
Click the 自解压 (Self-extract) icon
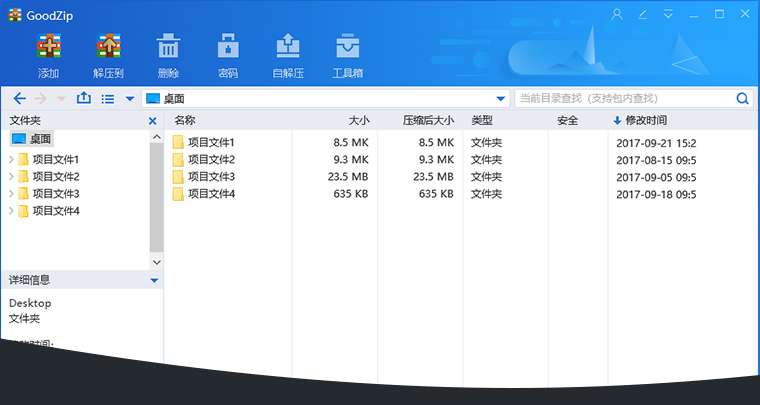point(288,49)
